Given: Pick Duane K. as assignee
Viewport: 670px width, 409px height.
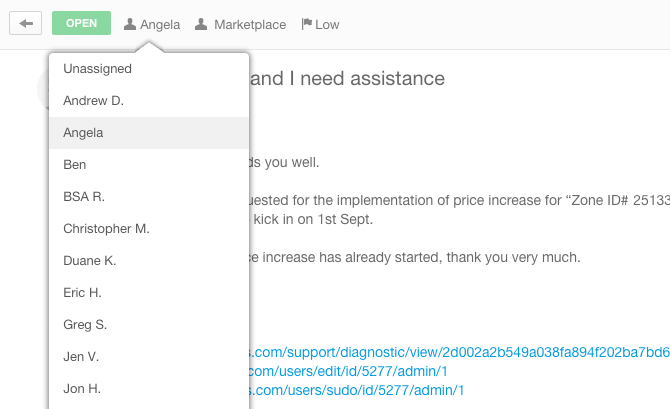Looking at the screenshot, I should click(x=149, y=261).
